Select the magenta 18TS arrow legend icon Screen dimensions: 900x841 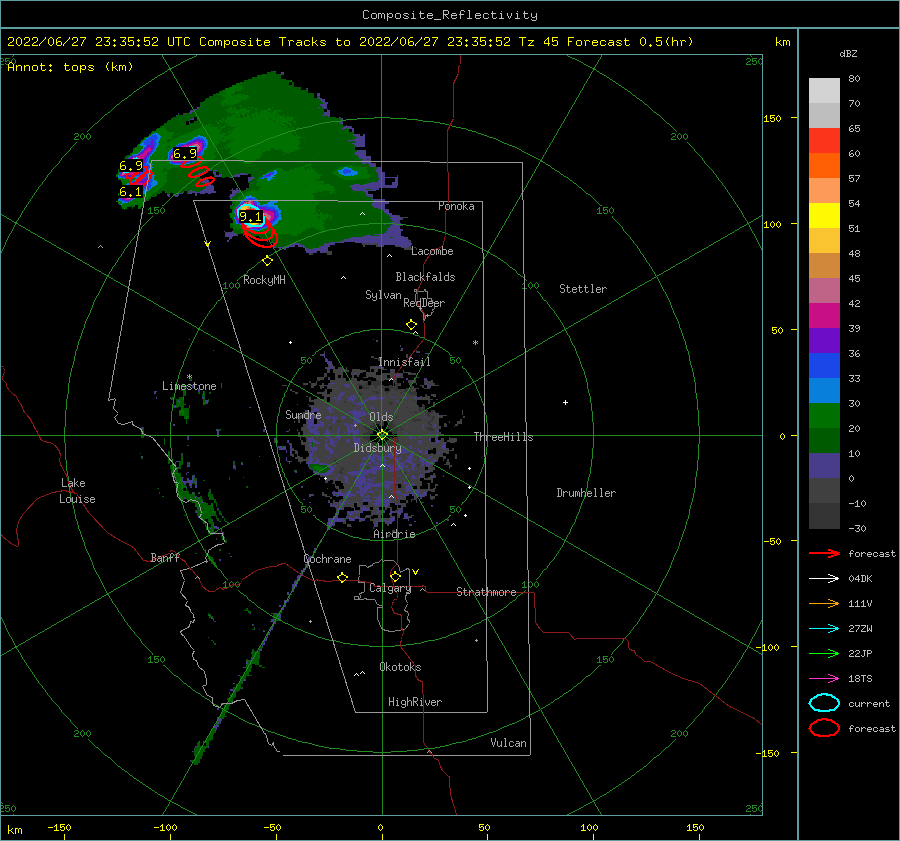(824, 679)
